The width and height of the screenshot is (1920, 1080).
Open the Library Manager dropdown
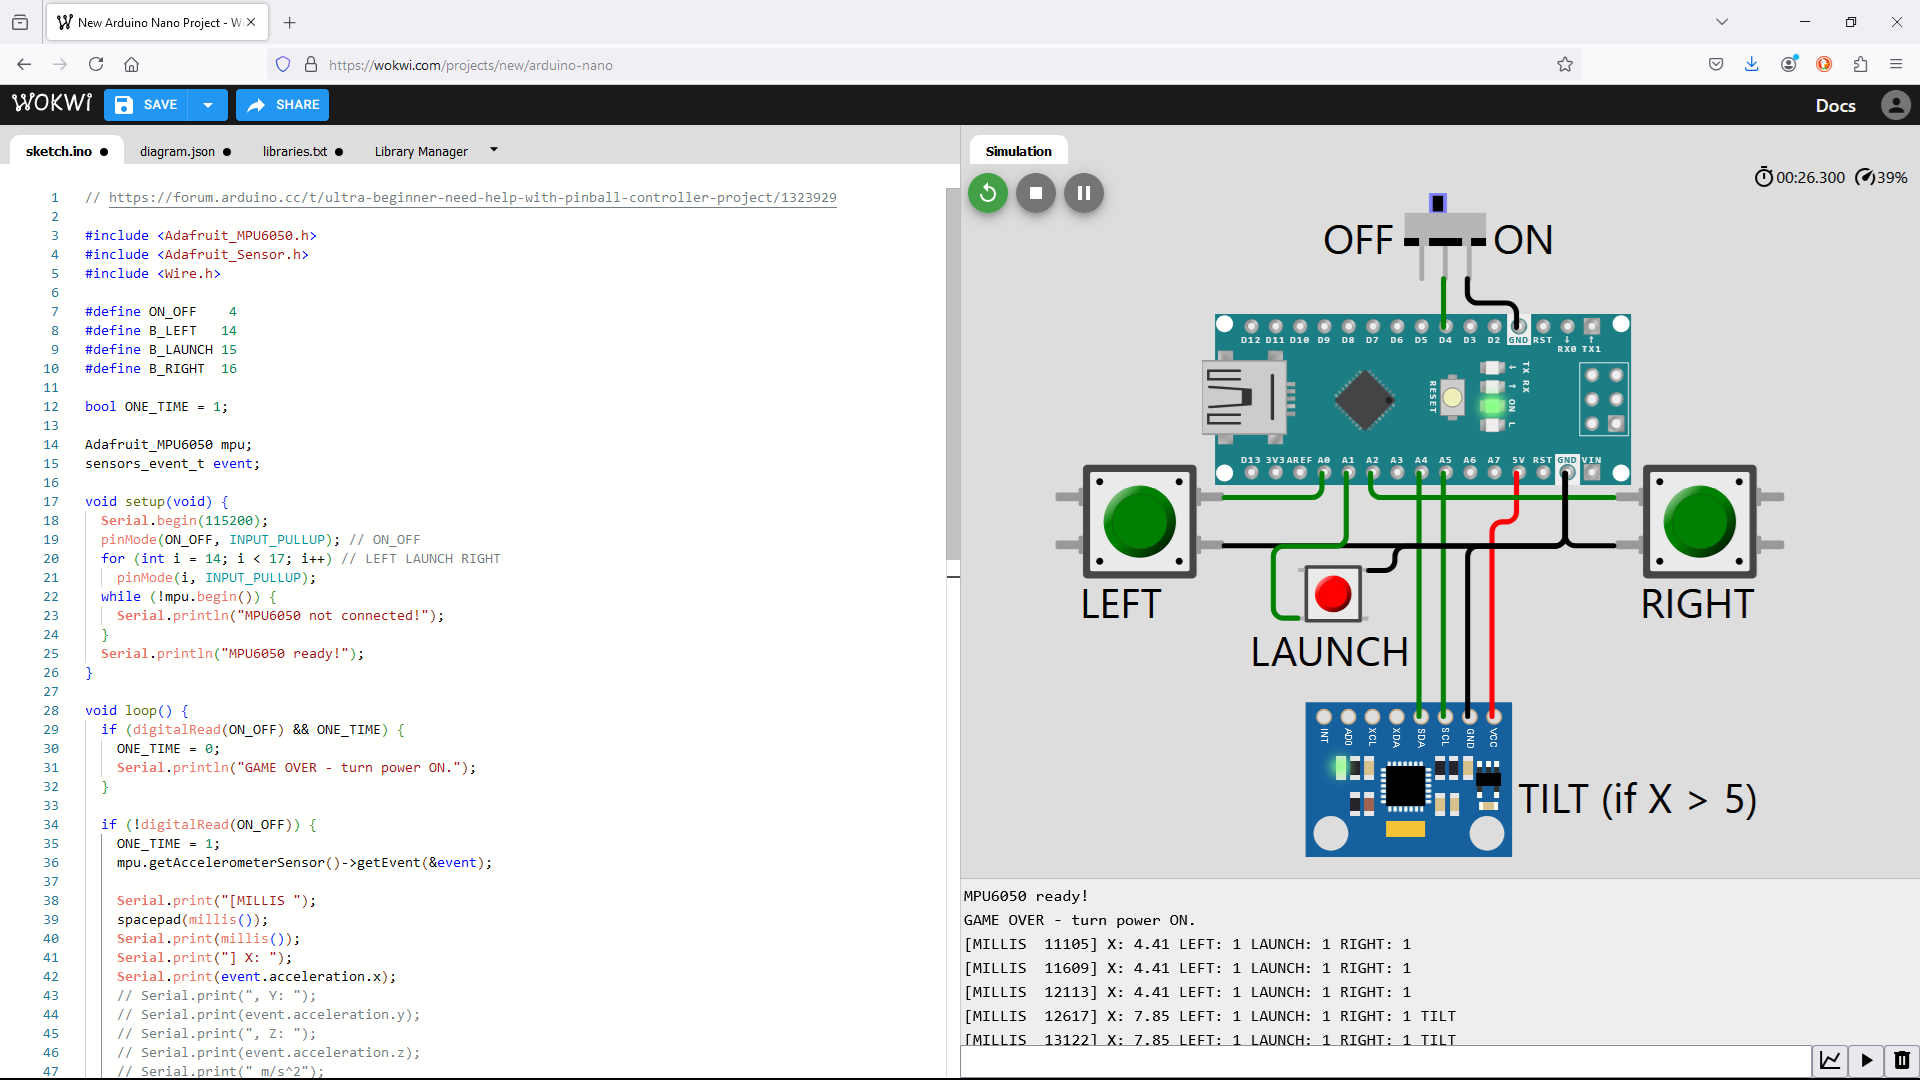pos(493,150)
